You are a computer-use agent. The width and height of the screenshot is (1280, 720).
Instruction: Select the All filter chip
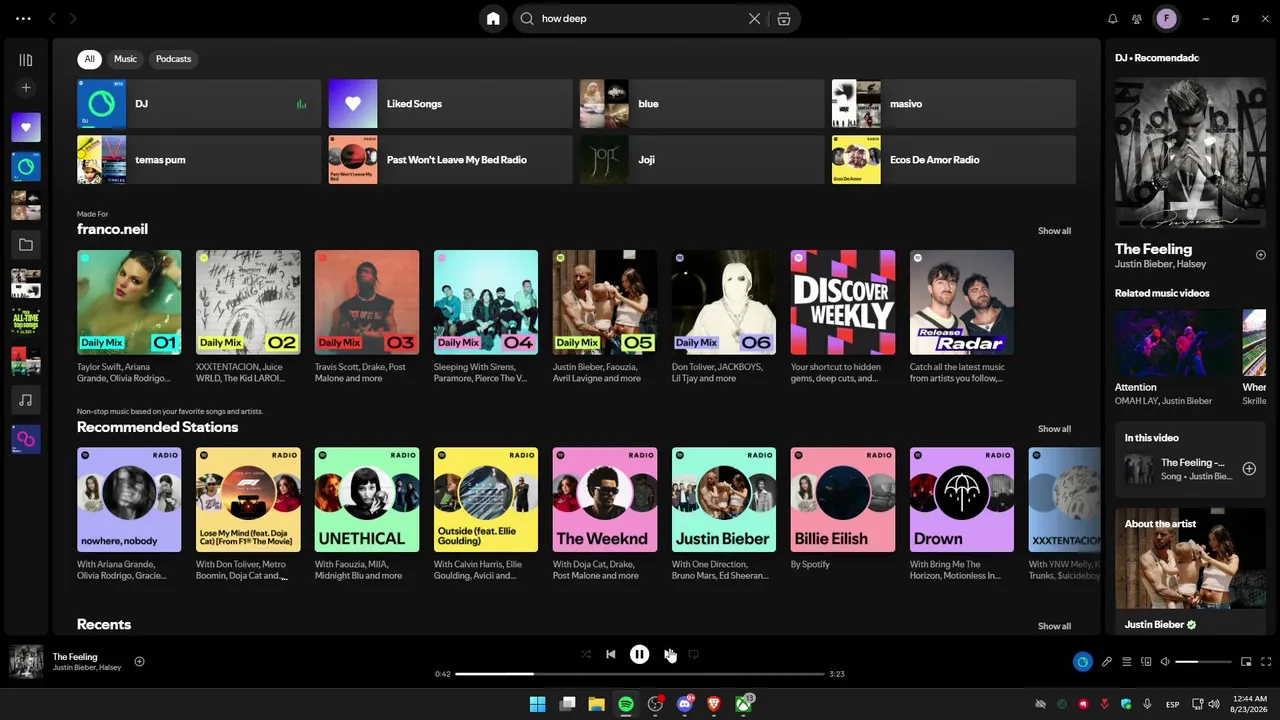click(x=89, y=59)
